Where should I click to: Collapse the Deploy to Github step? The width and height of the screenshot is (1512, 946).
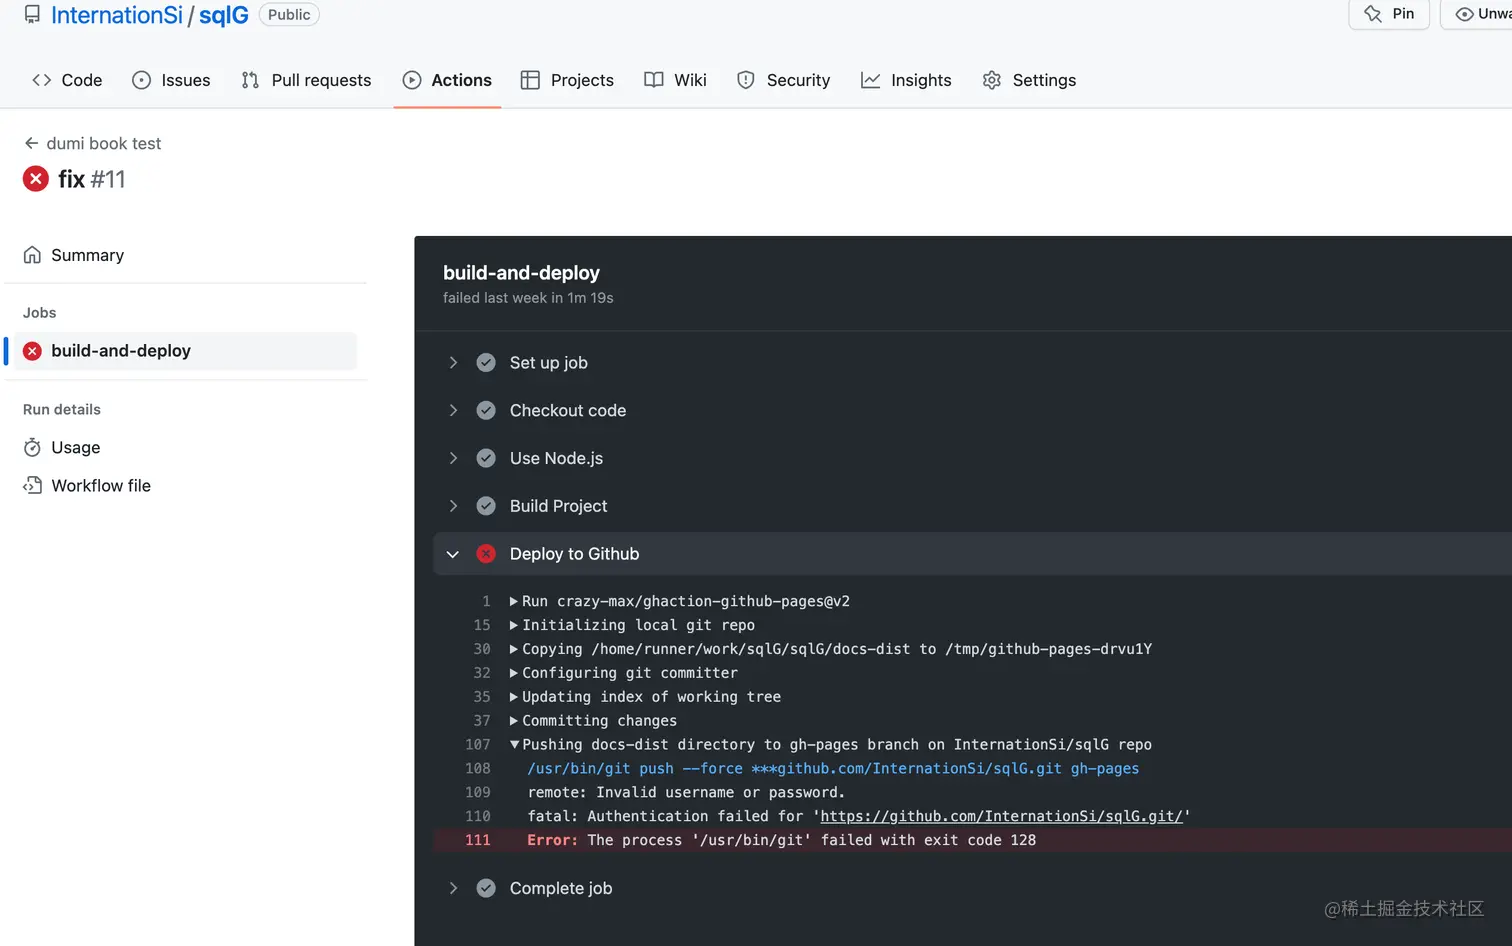(x=453, y=554)
